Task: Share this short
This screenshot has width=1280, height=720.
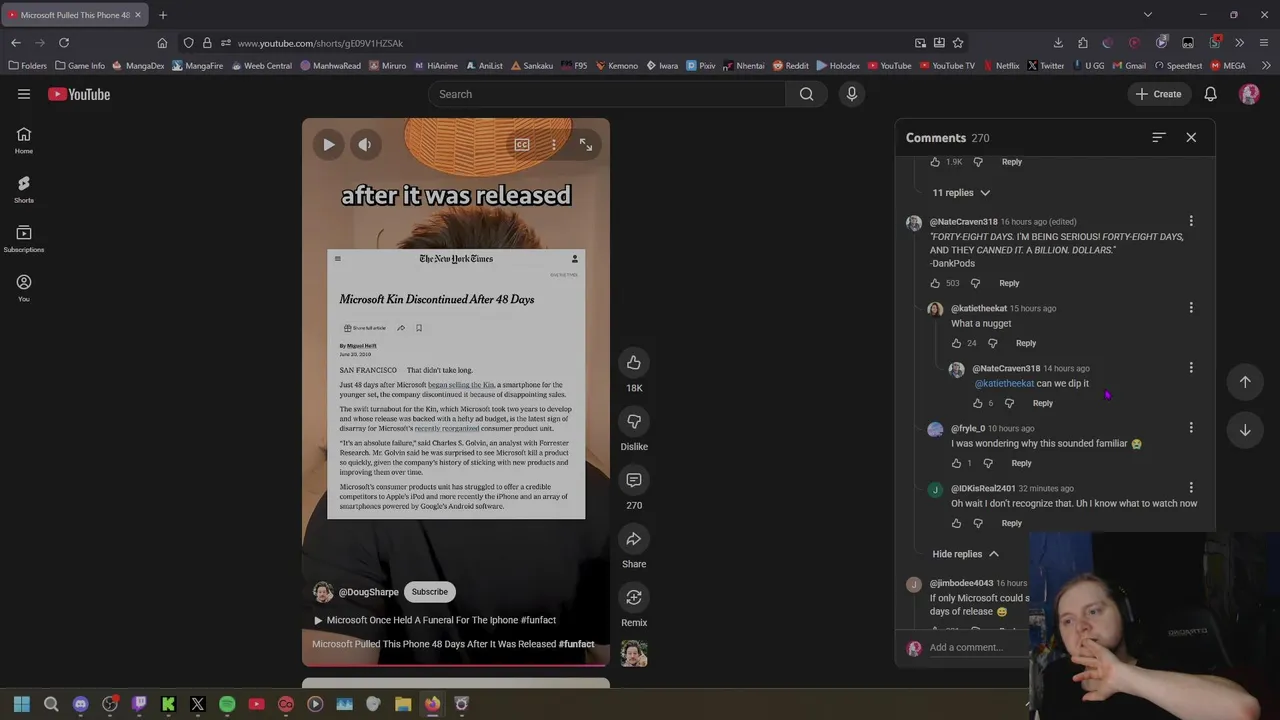Action: (x=634, y=539)
